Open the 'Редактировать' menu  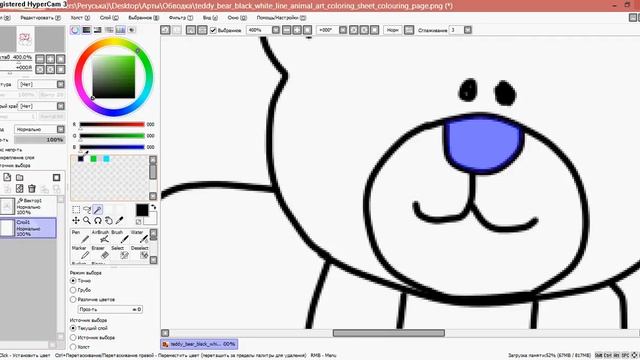(x=40, y=18)
